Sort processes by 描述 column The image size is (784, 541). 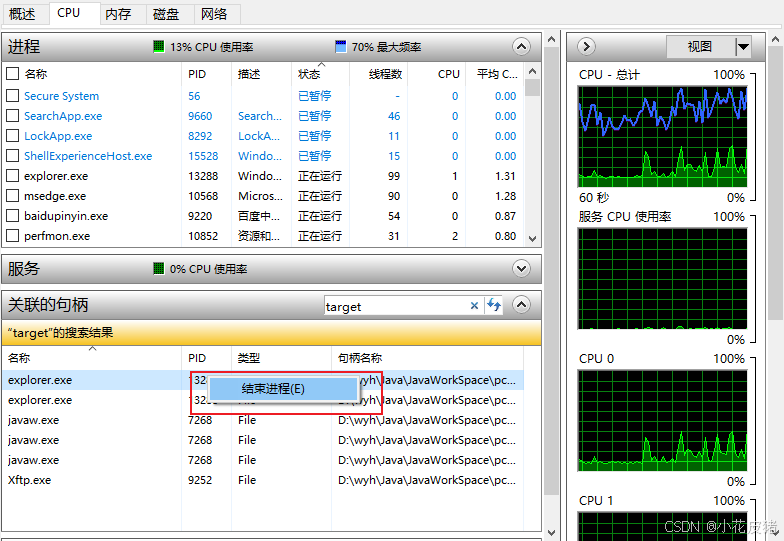coord(249,74)
